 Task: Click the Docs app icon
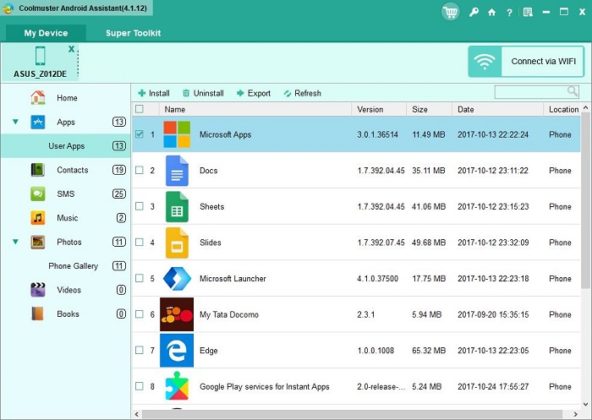point(177,170)
